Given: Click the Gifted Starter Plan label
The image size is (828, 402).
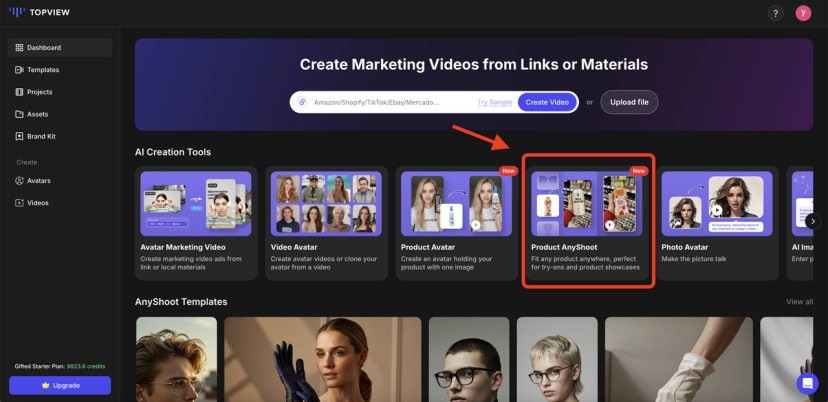Looking at the screenshot, I should [x=40, y=366].
